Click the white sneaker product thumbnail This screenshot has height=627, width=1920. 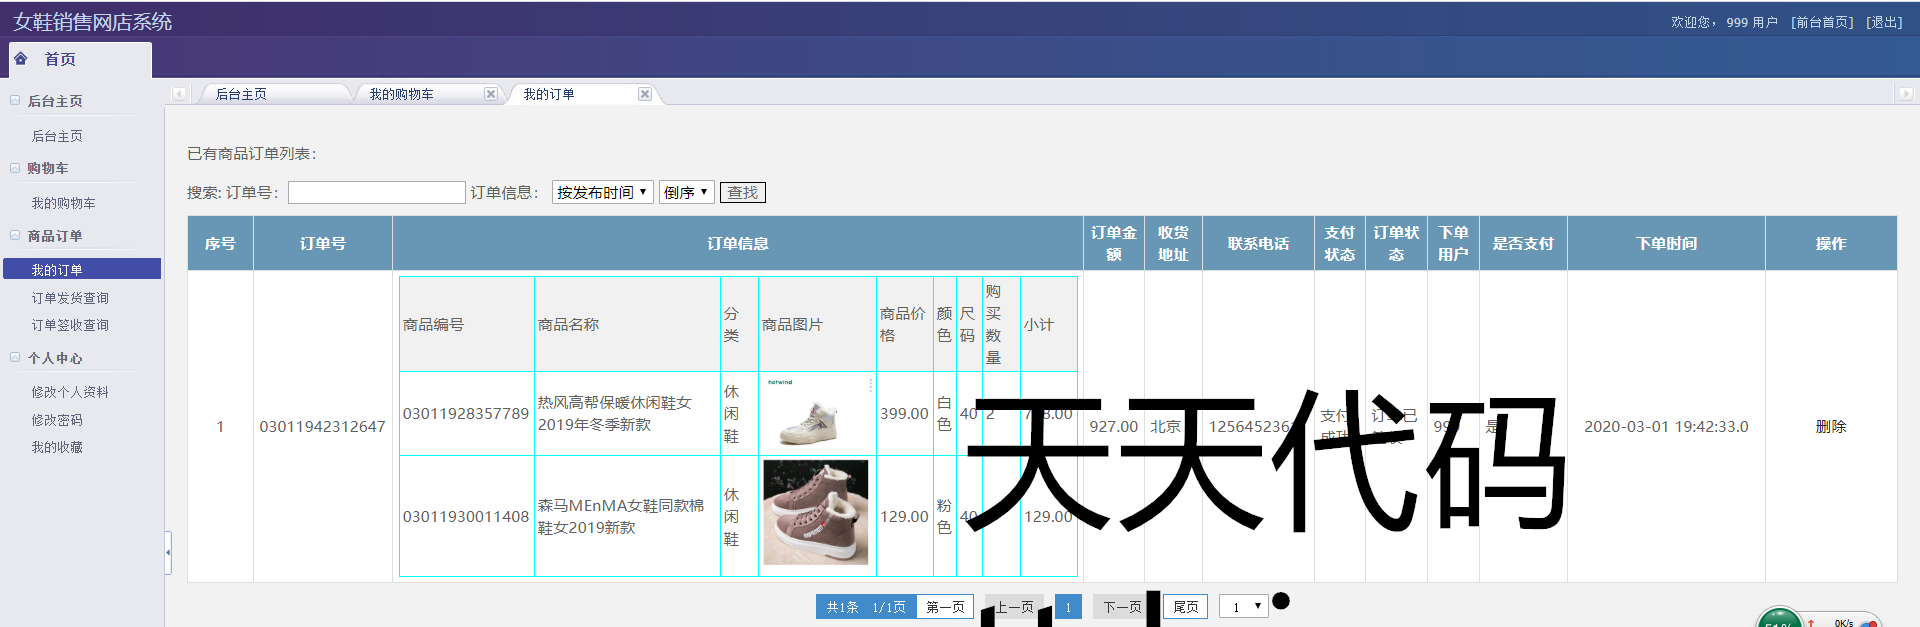point(816,413)
